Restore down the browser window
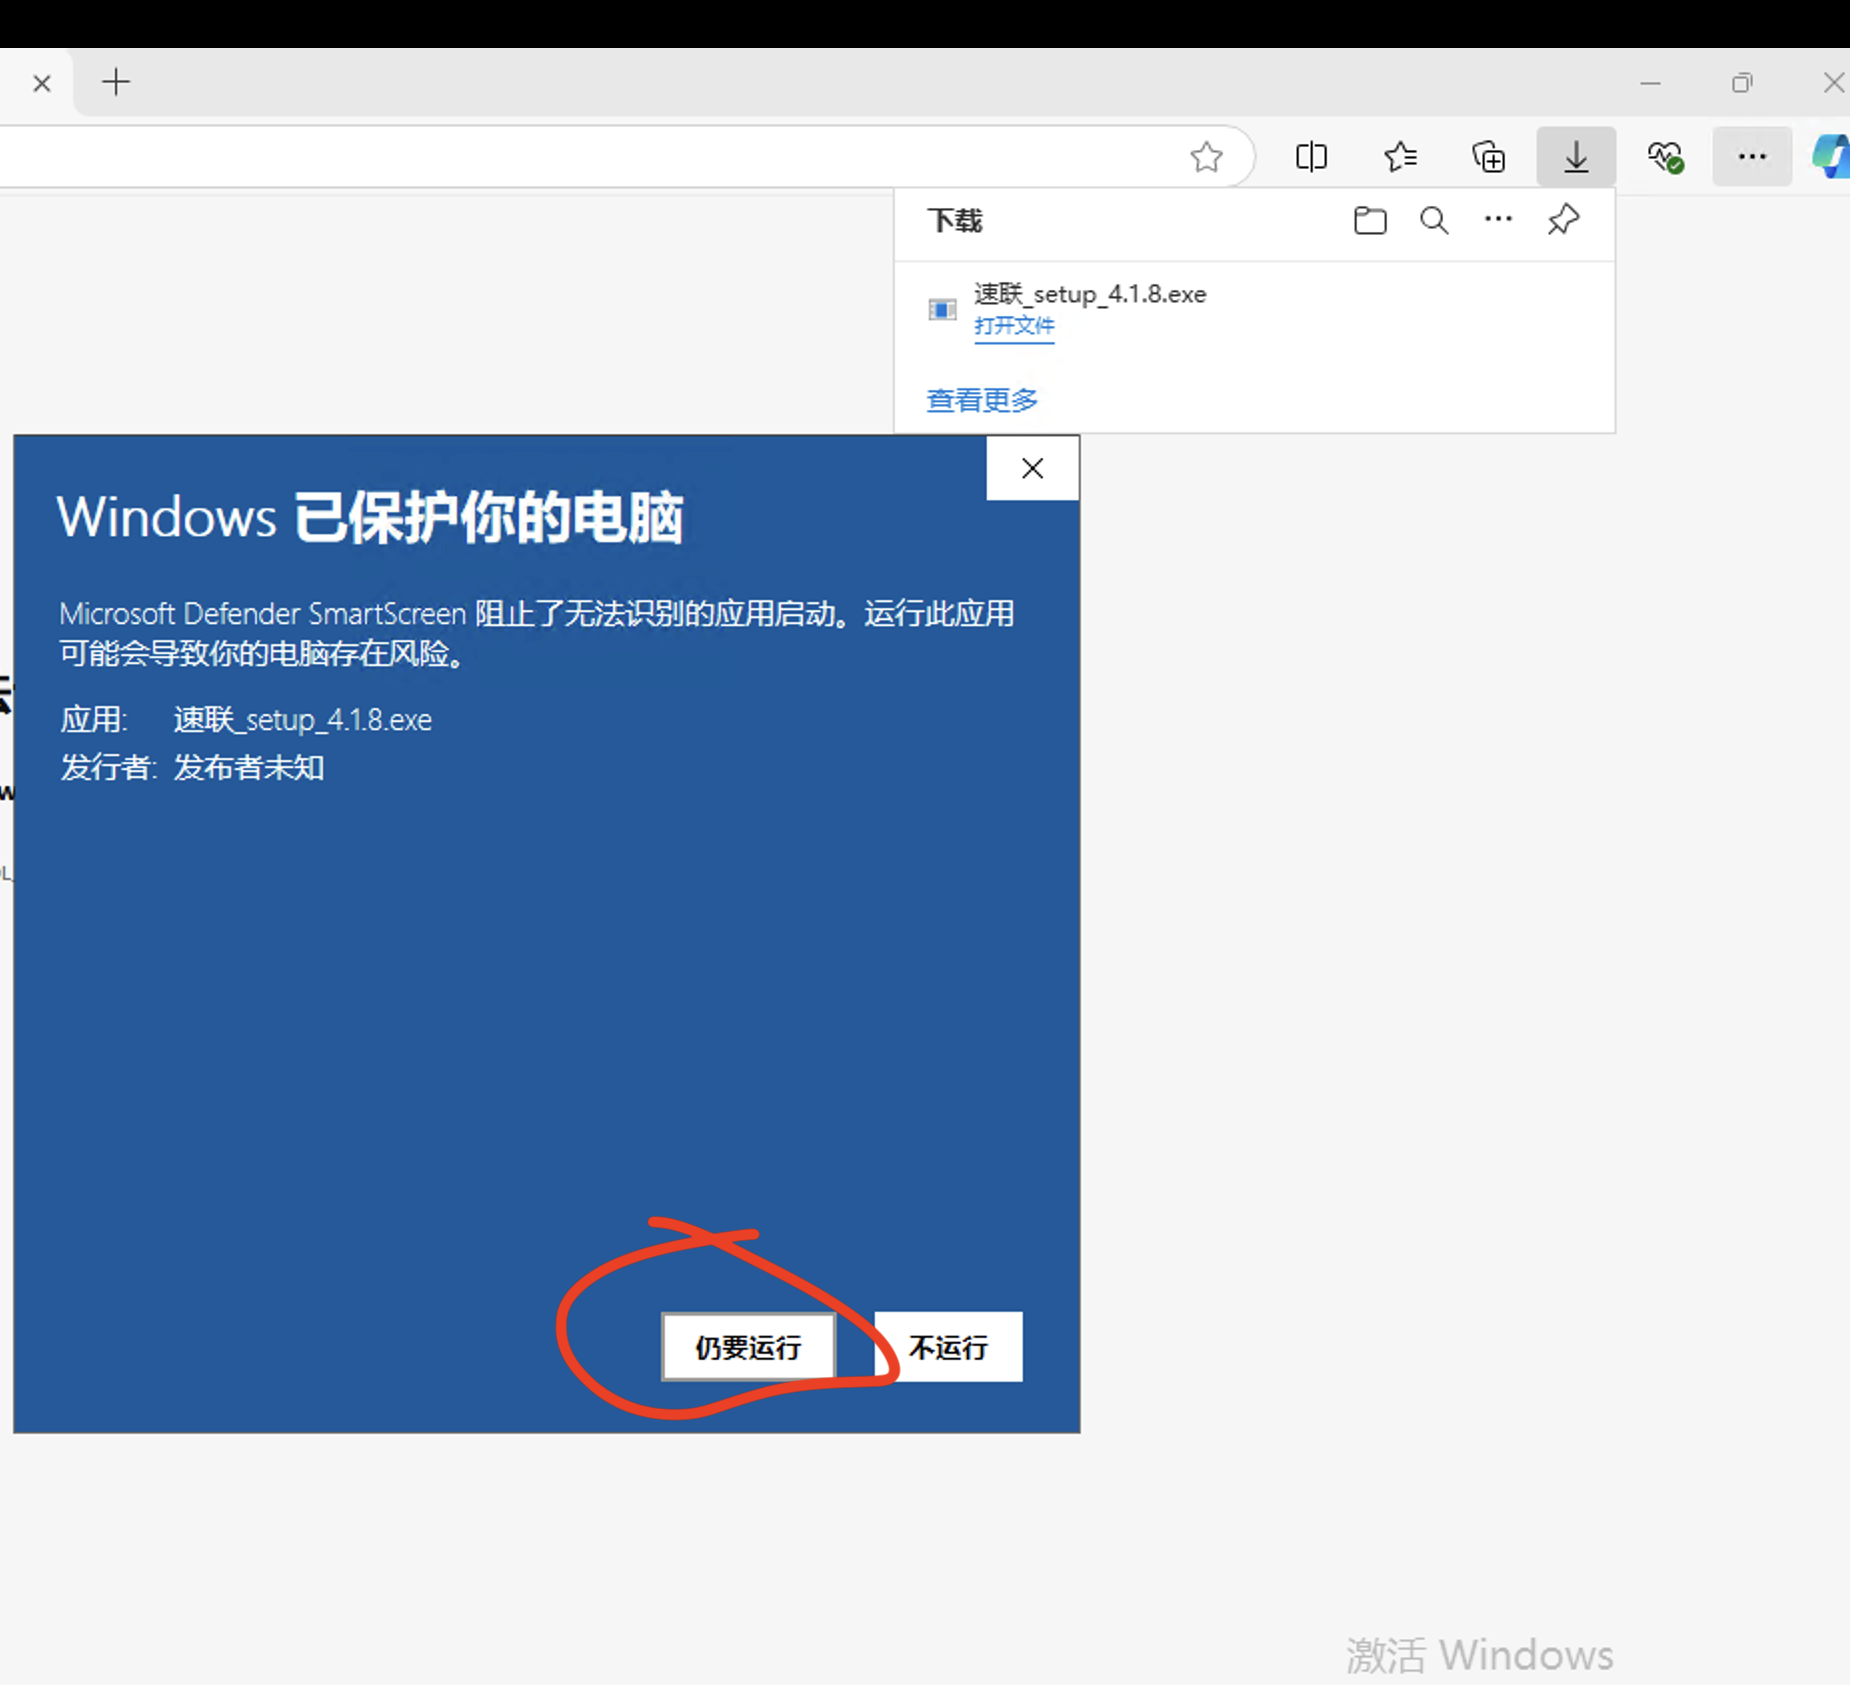 coord(1742,83)
